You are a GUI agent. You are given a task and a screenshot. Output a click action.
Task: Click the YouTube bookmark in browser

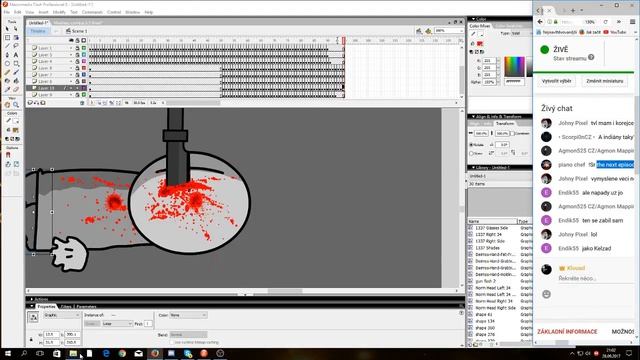615,32
